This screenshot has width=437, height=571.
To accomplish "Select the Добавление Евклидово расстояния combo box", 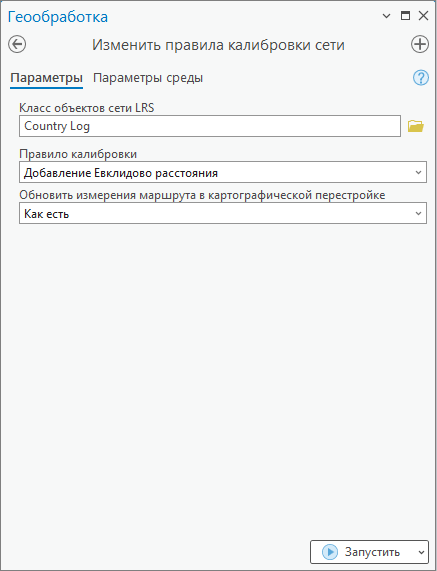I will (223, 172).
